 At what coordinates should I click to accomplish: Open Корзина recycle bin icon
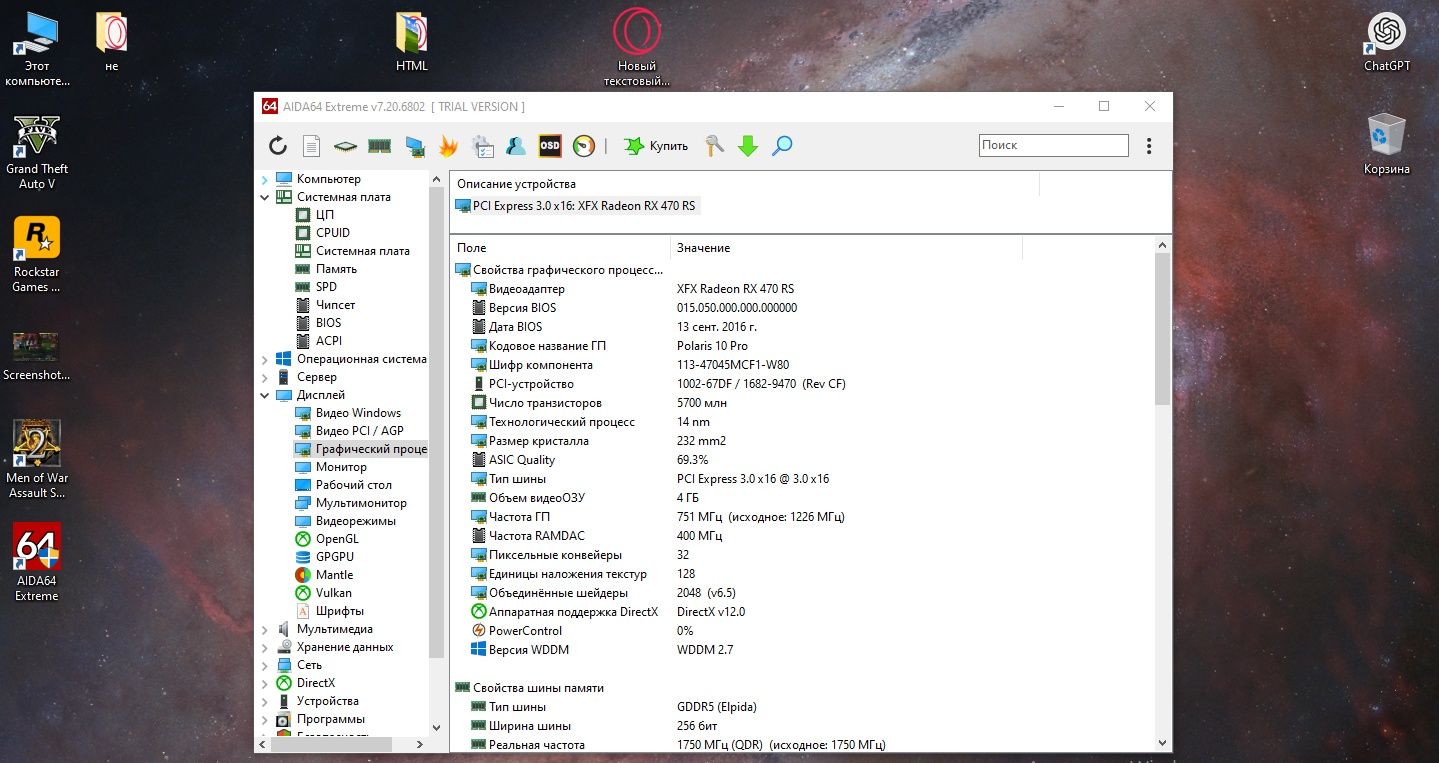(1387, 145)
